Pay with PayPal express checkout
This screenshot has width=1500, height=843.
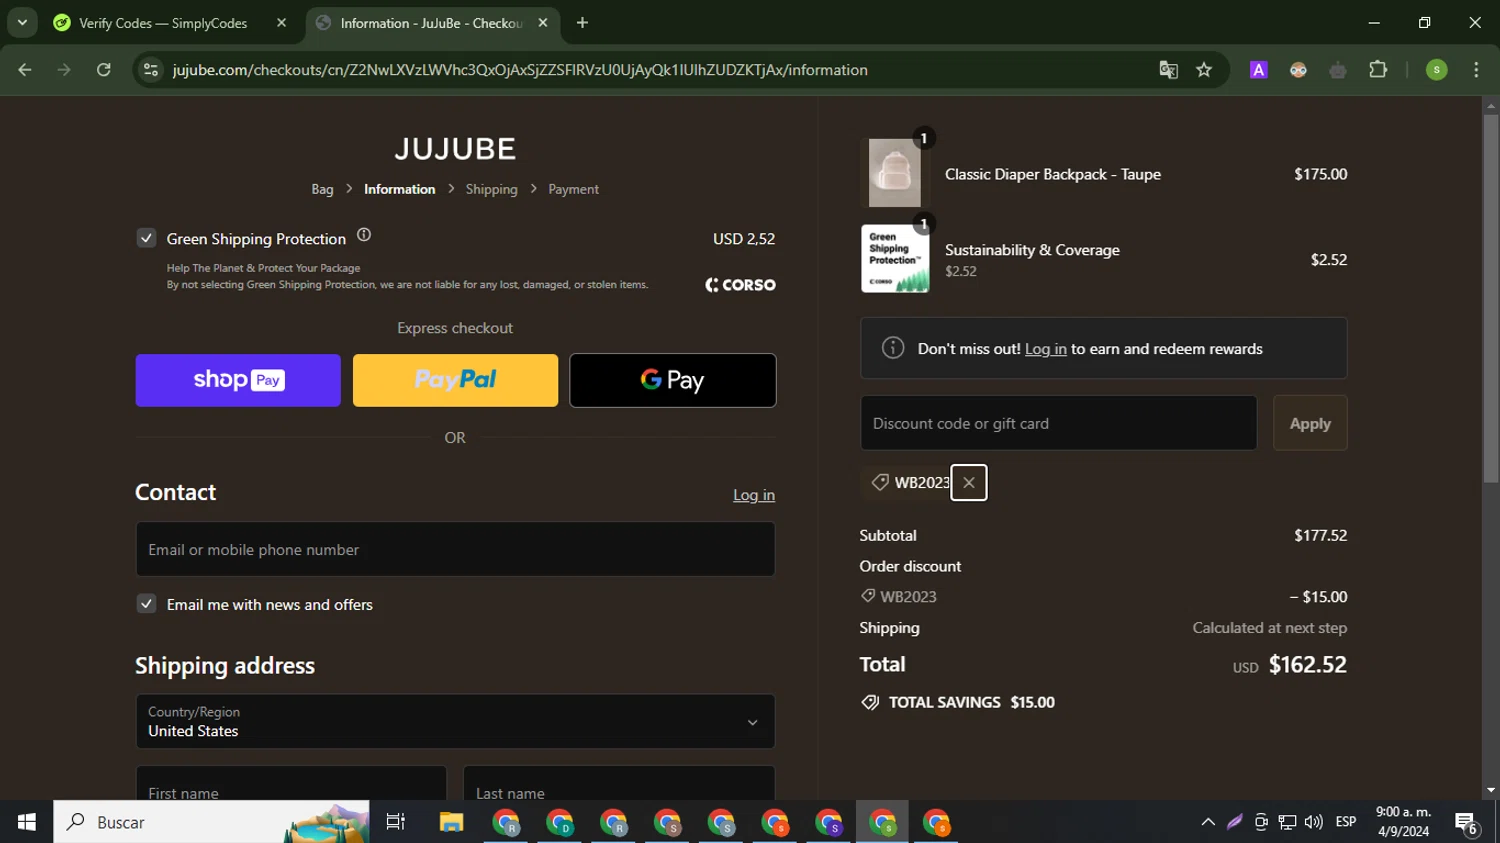(x=455, y=380)
